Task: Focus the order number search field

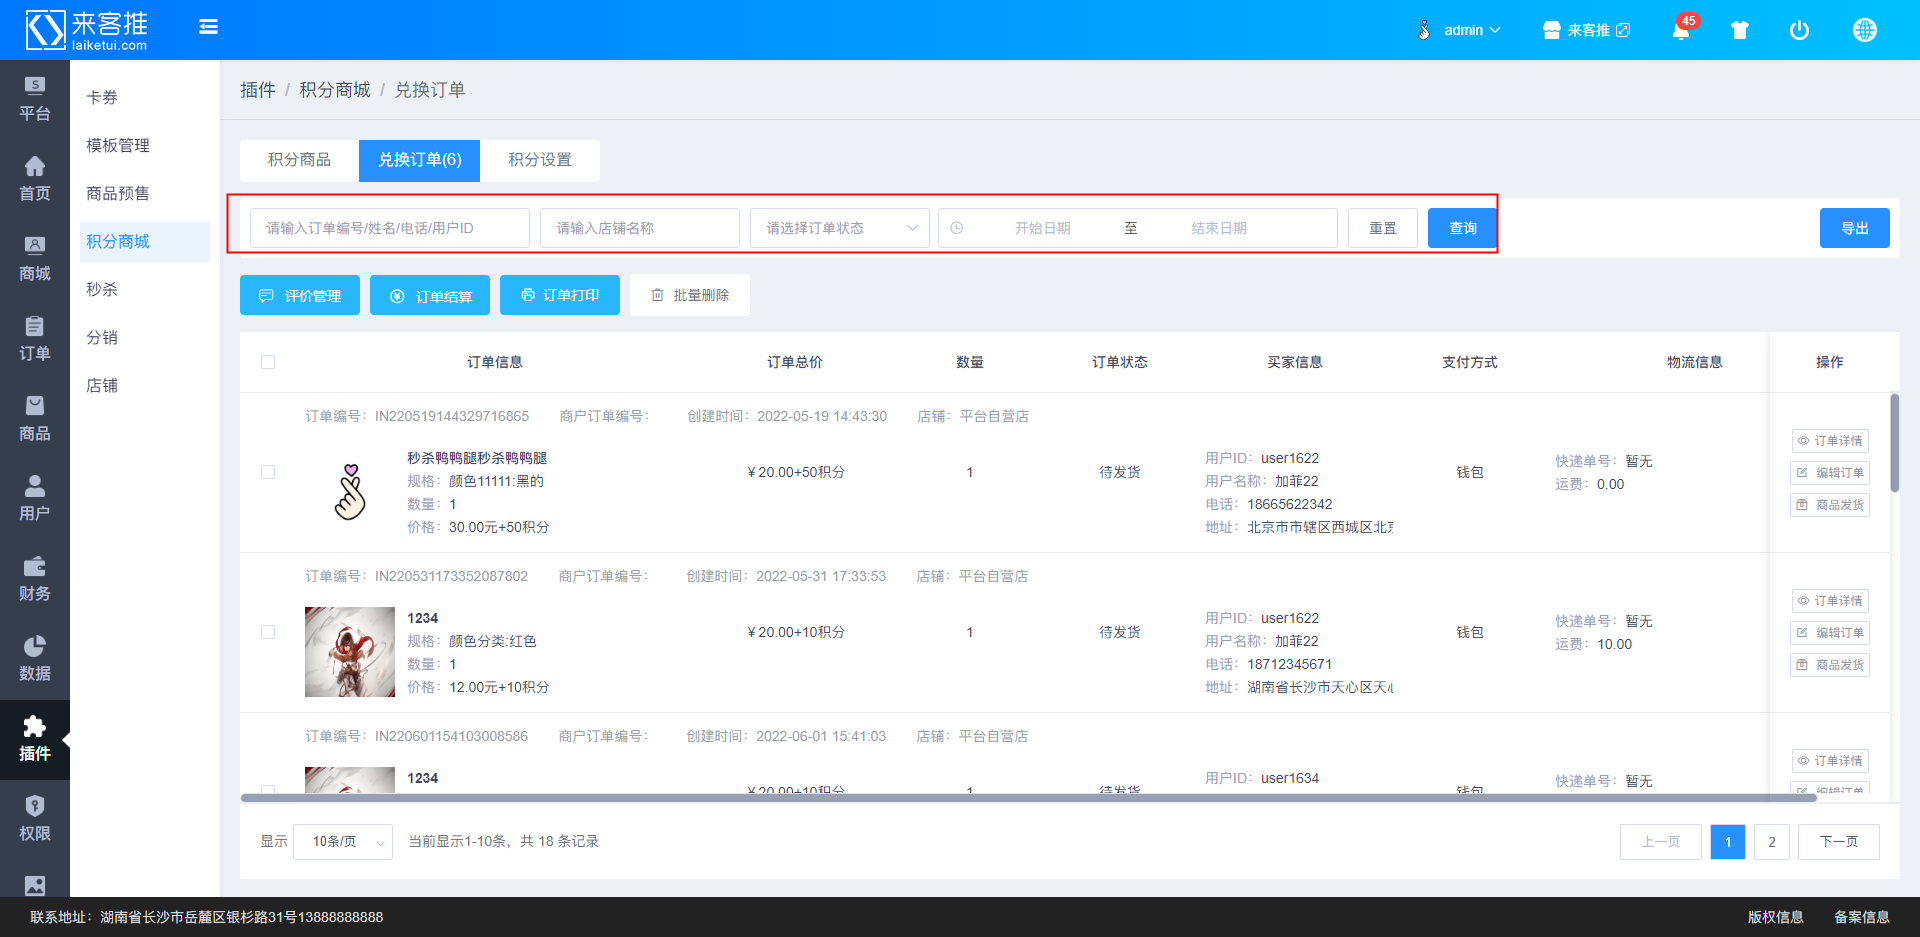Action: click(x=390, y=228)
